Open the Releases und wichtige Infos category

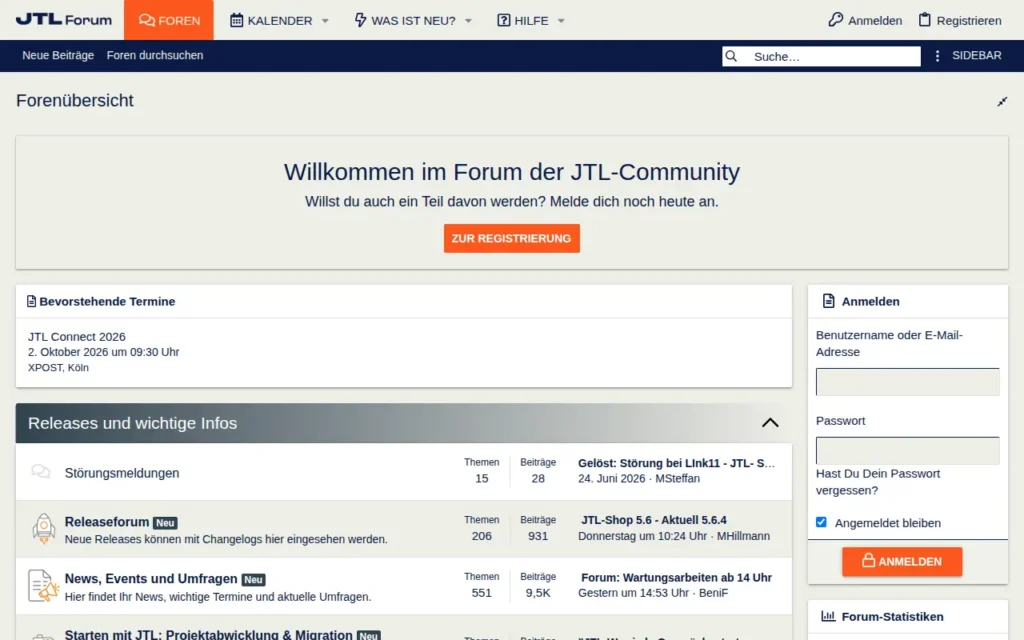coord(133,423)
